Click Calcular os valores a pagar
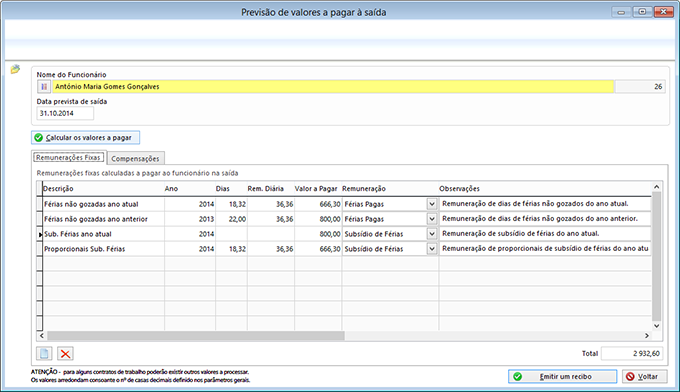 tap(85, 137)
